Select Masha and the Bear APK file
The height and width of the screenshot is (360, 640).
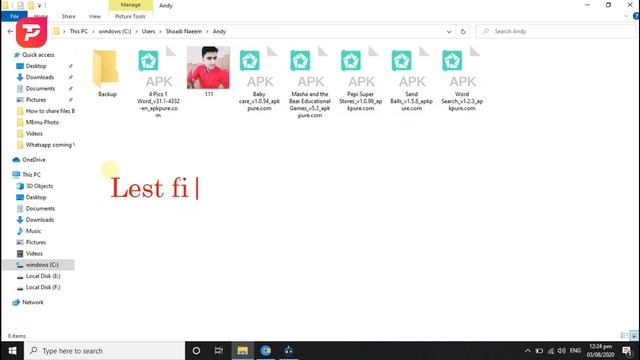tap(310, 82)
